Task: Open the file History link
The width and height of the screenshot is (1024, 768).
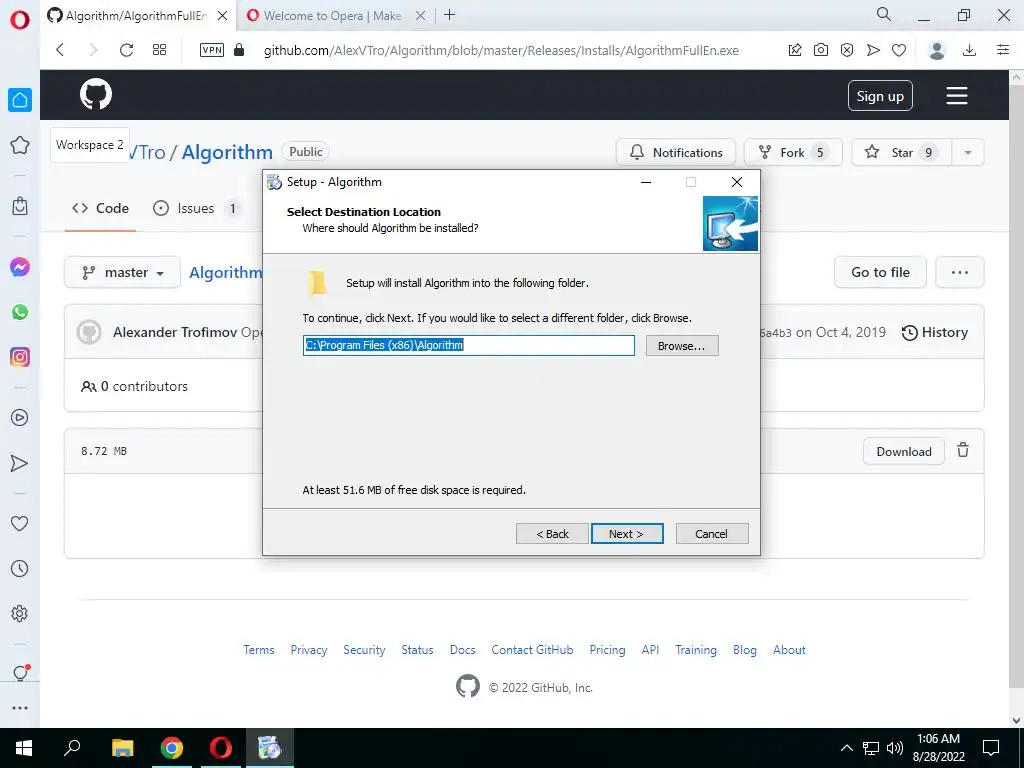Action: [x=935, y=332]
